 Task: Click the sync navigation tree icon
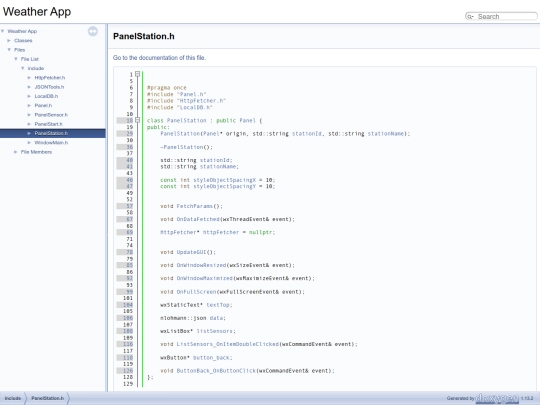pyautogui.click(x=93, y=31)
